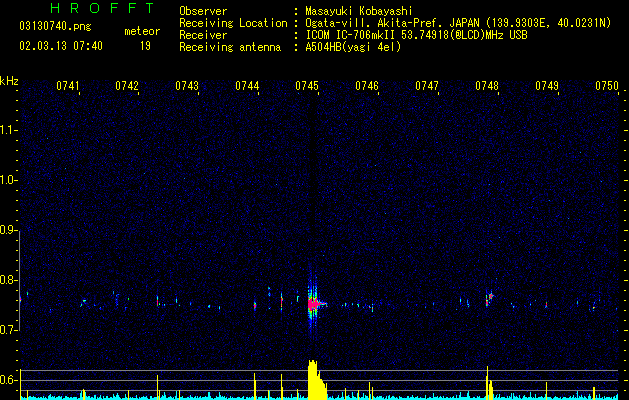Click the 0.9 kHz frequency label
The width and height of the screenshot is (629, 400).
pos(8,230)
